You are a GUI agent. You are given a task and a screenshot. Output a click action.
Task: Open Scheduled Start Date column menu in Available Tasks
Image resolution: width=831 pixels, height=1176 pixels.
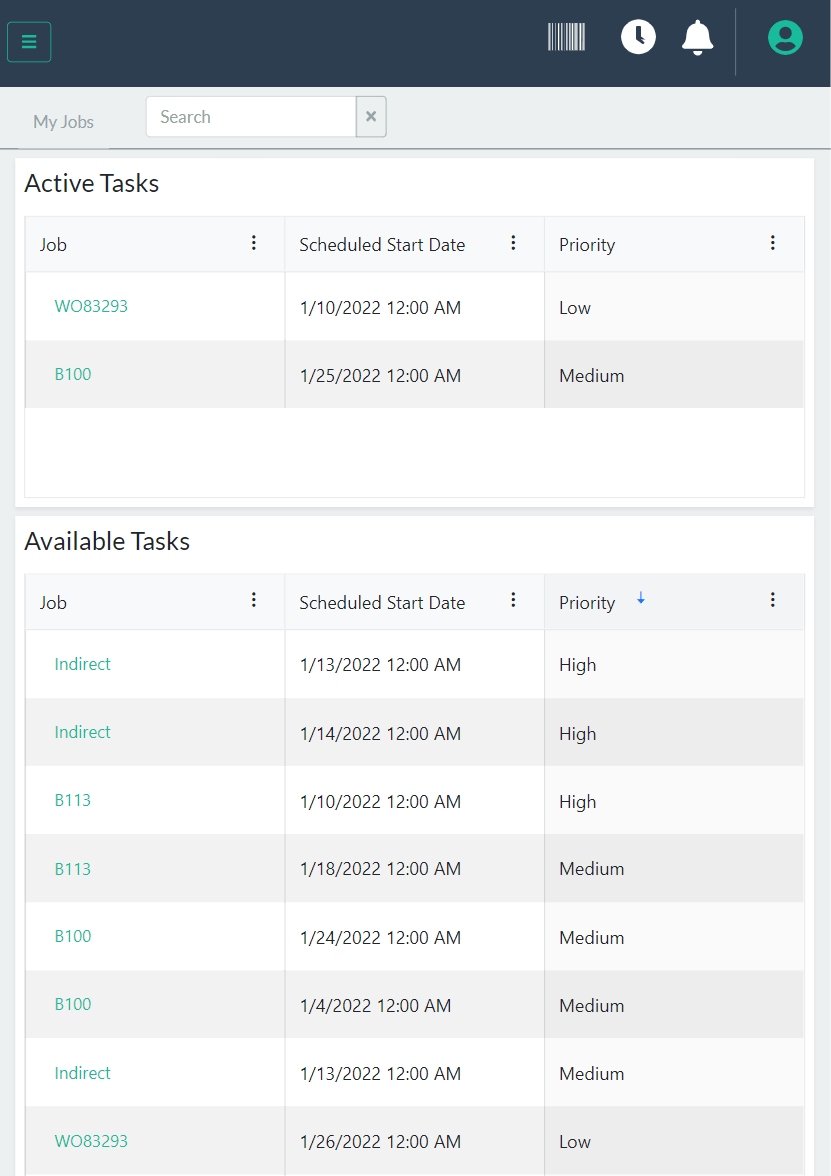click(x=513, y=600)
